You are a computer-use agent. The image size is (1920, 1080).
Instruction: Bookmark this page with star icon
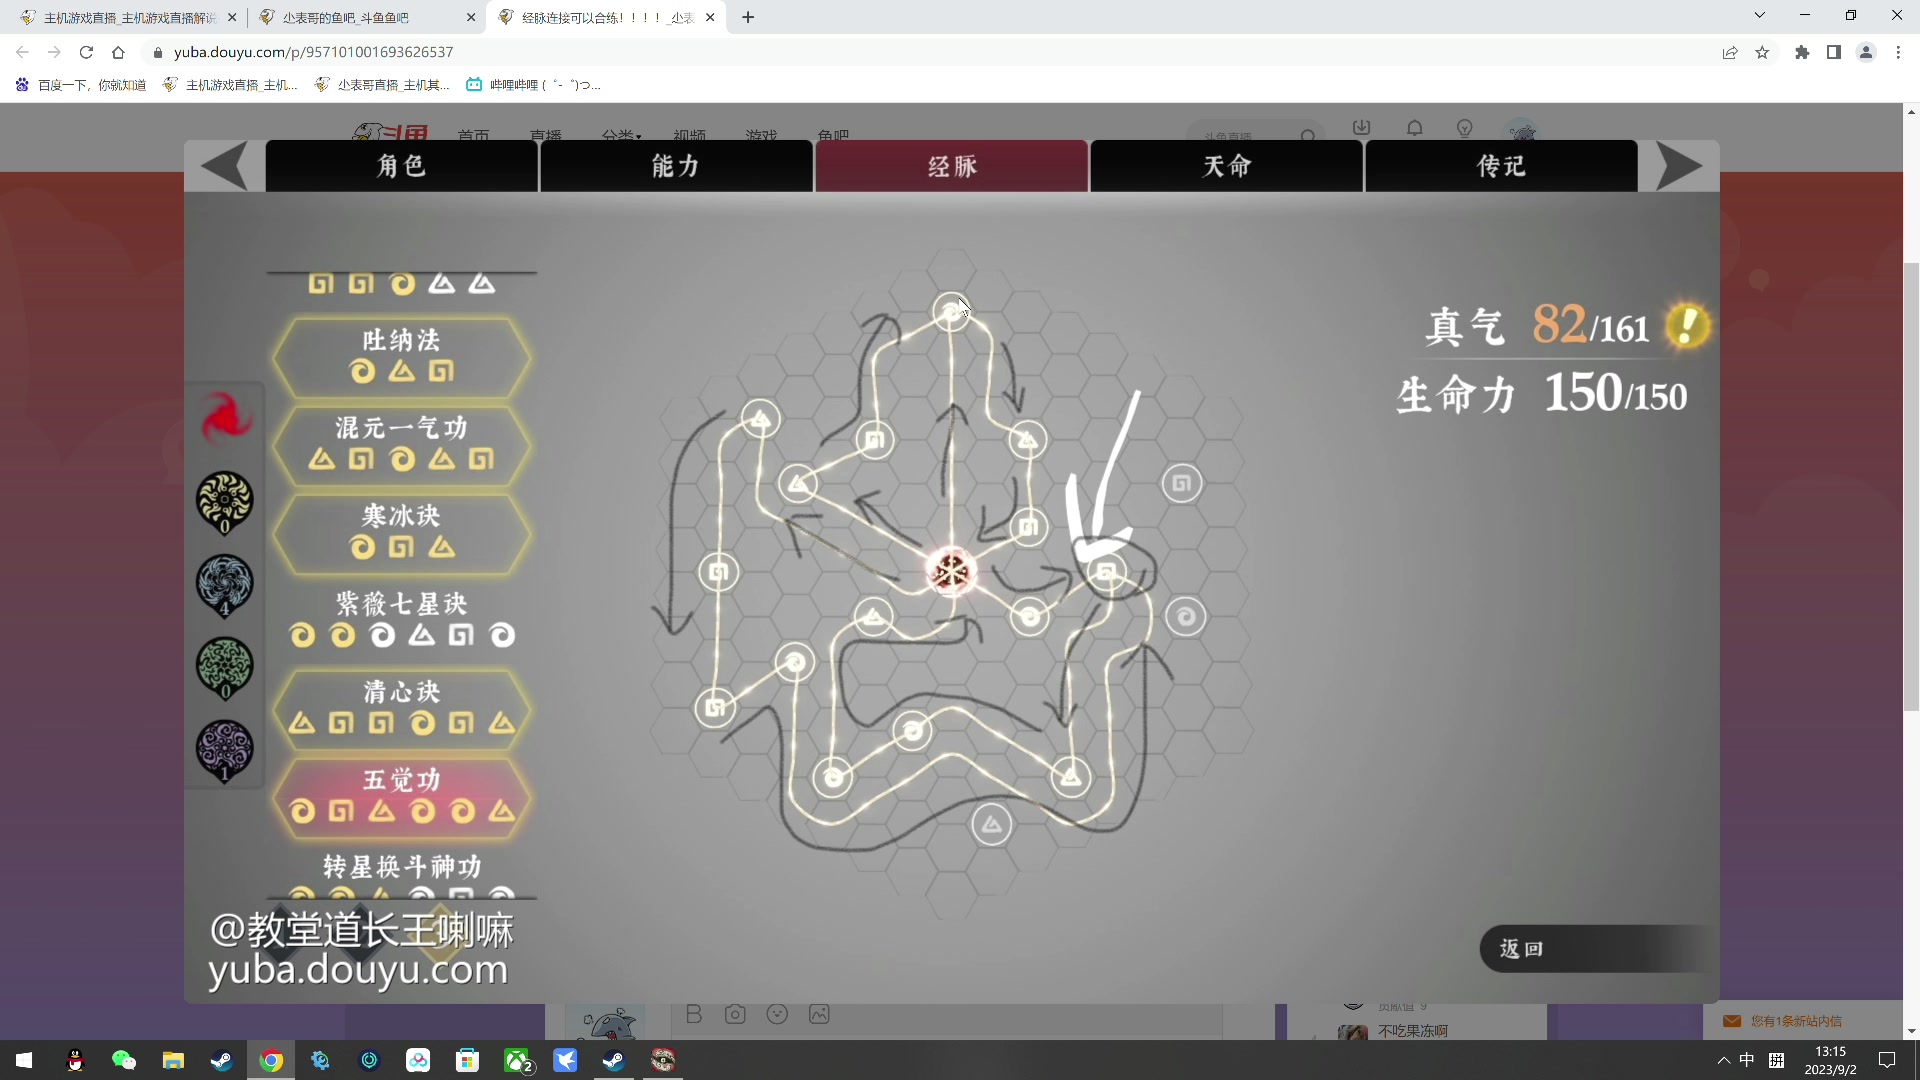point(1762,52)
